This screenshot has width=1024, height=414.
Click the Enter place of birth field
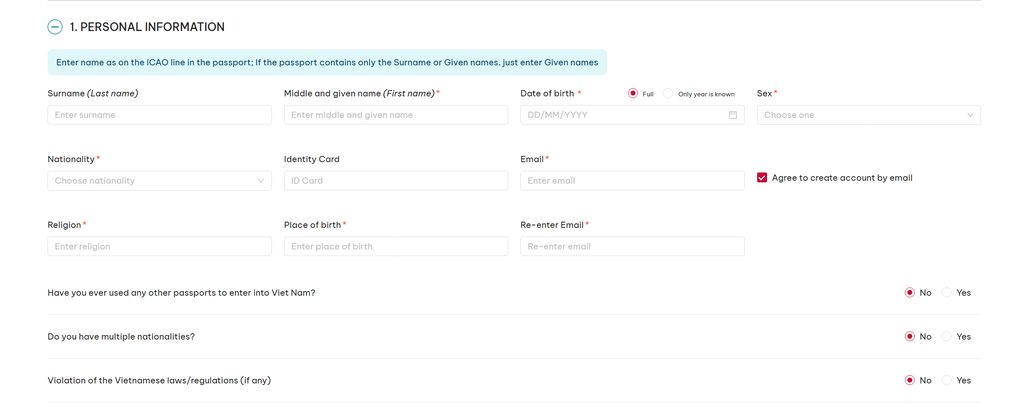(396, 246)
